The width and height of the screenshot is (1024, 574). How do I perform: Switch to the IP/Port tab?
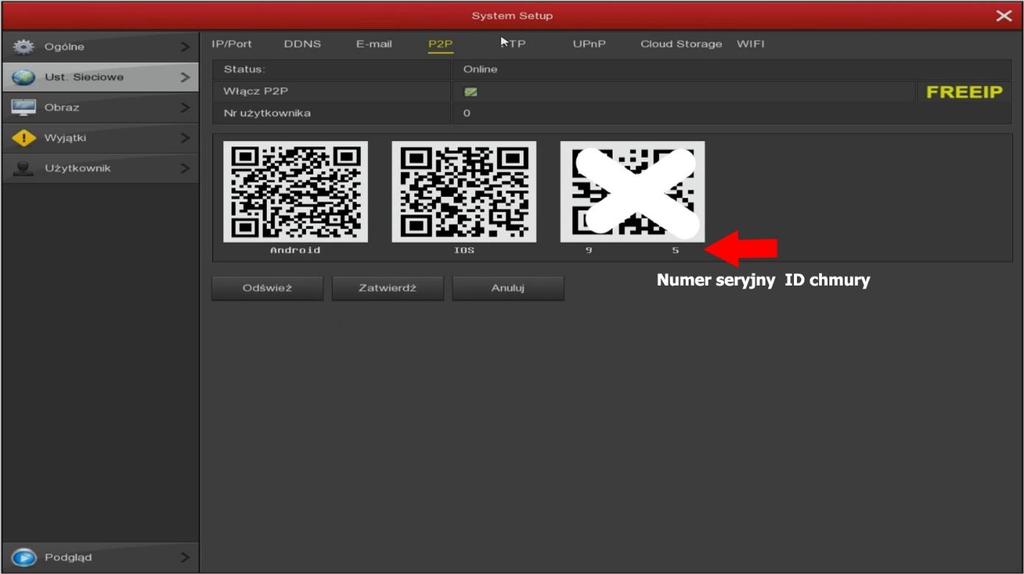click(x=231, y=44)
